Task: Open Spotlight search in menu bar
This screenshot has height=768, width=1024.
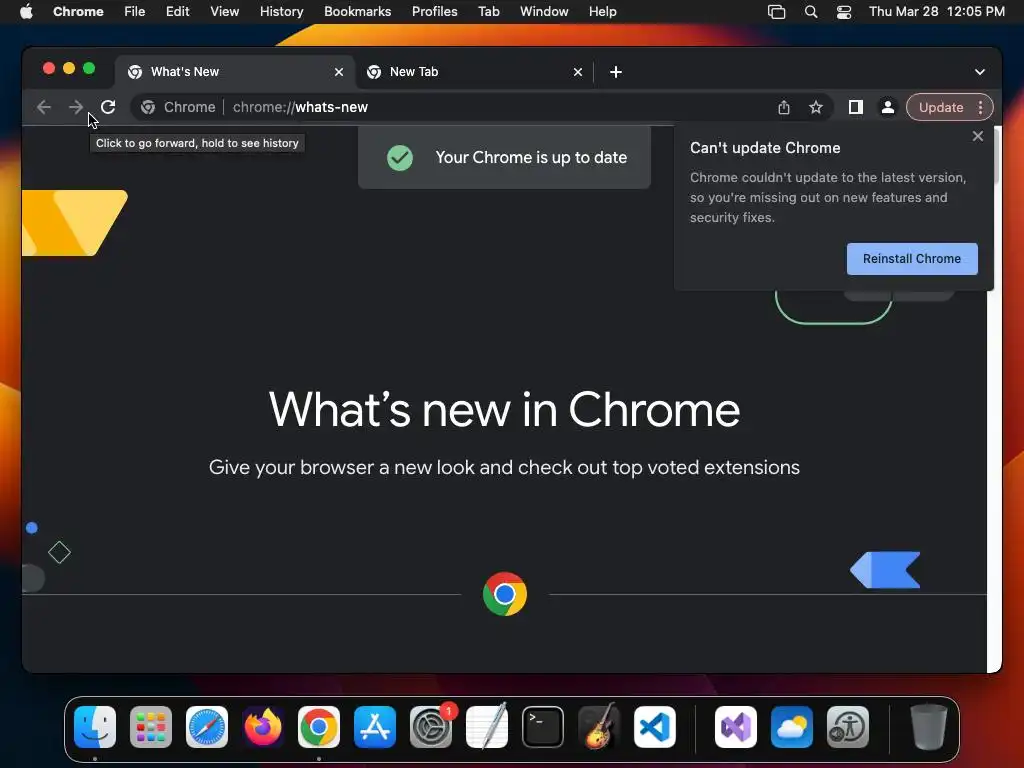Action: point(810,12)
